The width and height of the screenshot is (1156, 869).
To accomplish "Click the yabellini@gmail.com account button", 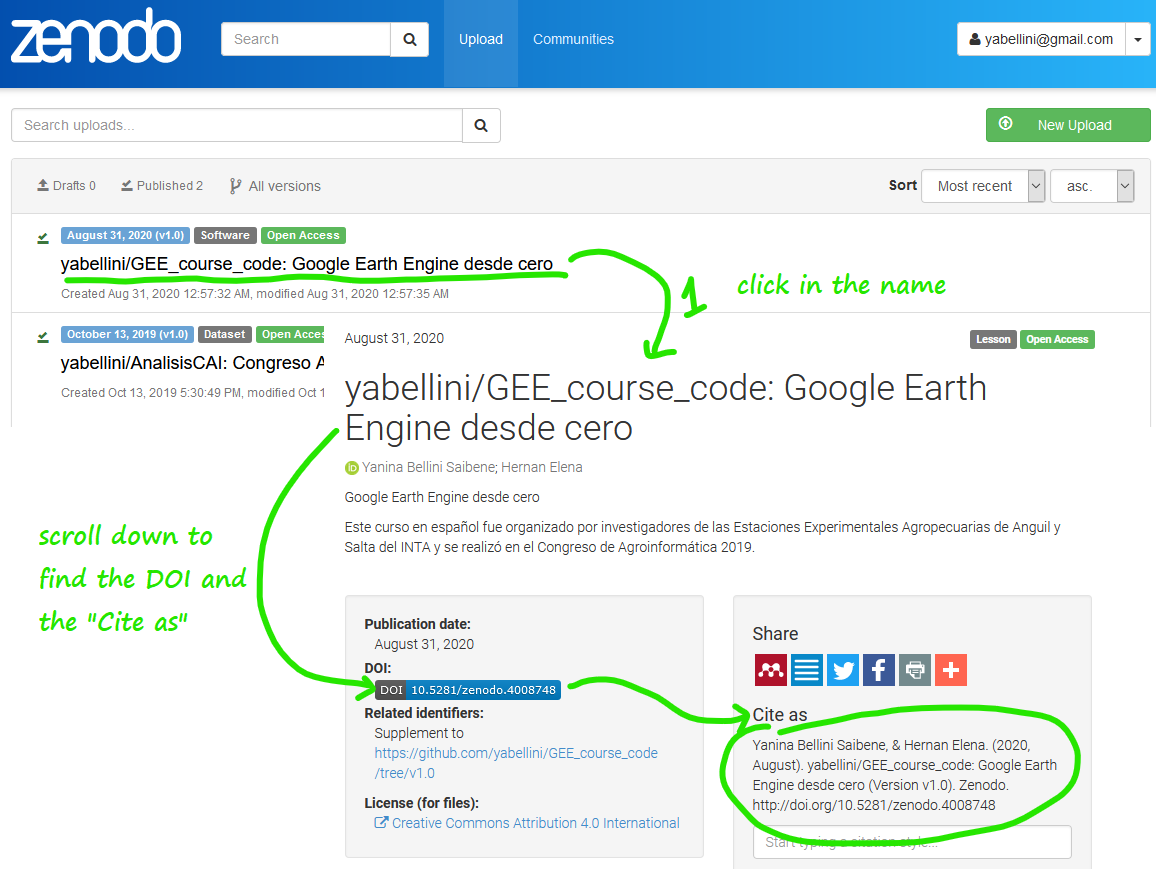I will click(x=1041, y=39).
